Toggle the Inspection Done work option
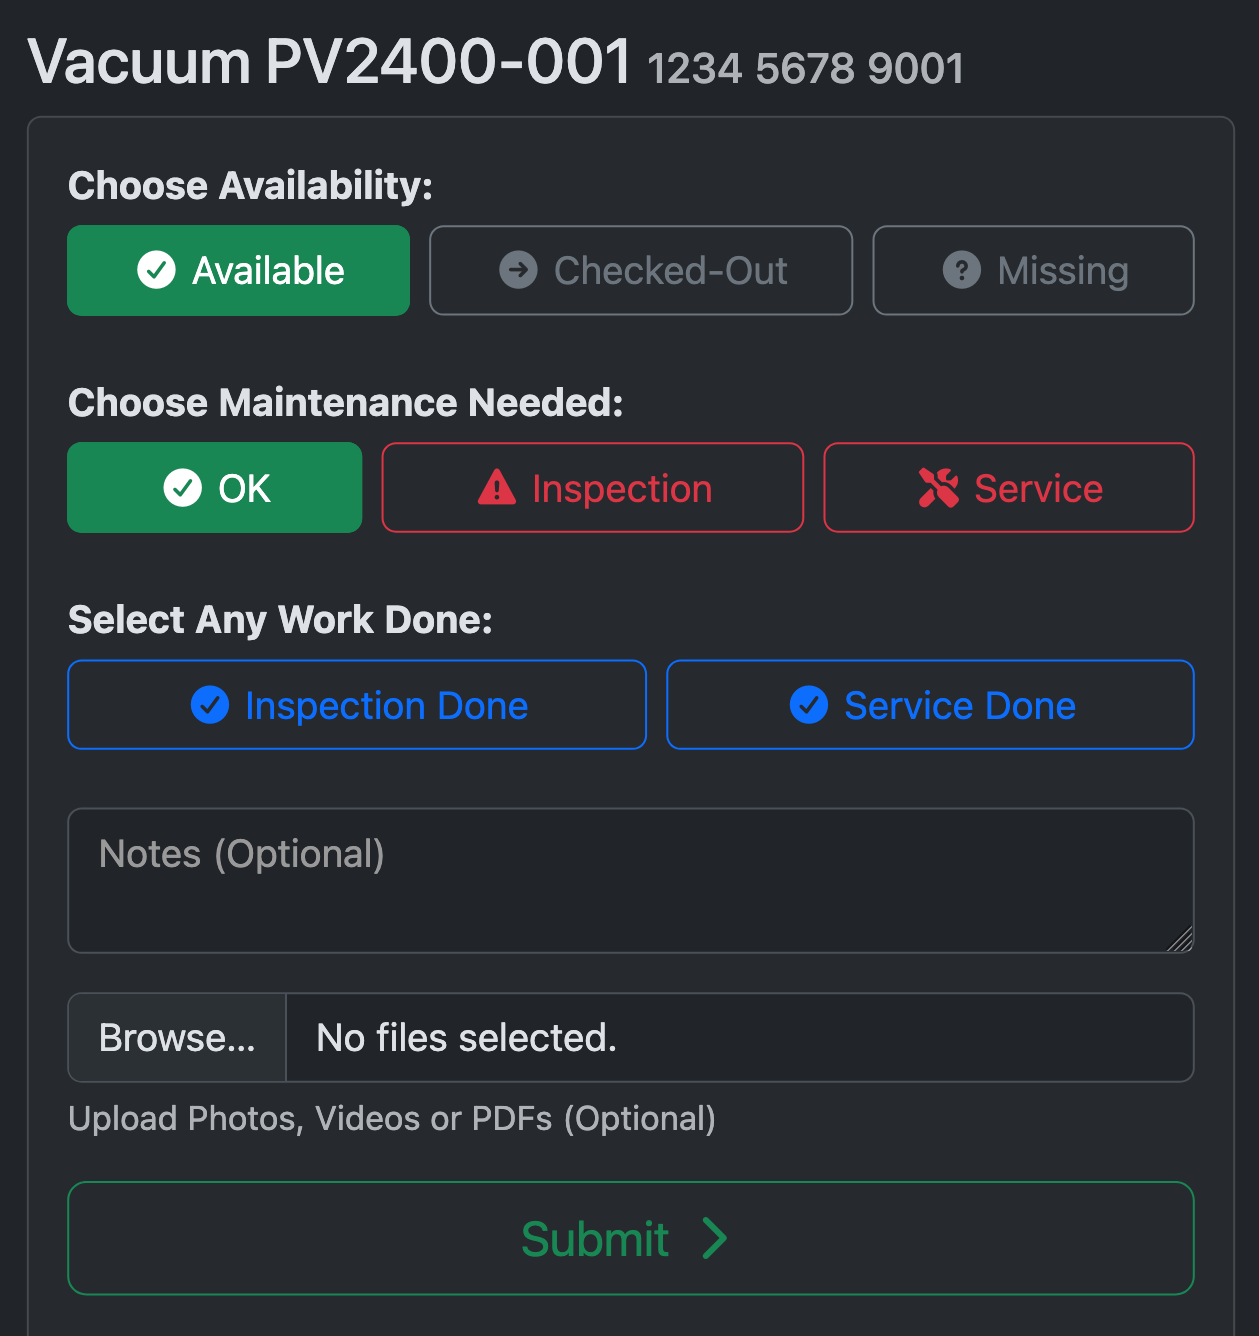The image size is (1259, 1336). coord(357,705)
